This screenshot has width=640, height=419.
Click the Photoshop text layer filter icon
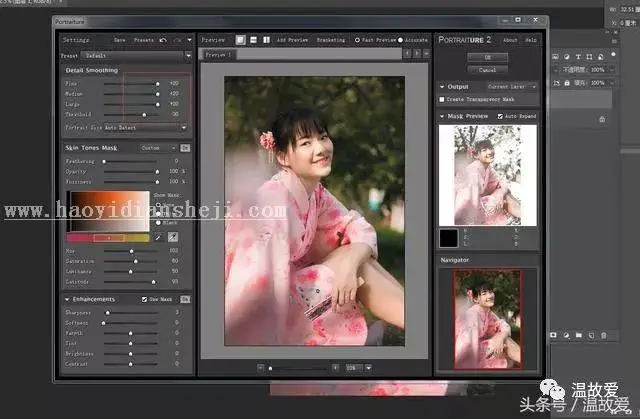point(578,57)
